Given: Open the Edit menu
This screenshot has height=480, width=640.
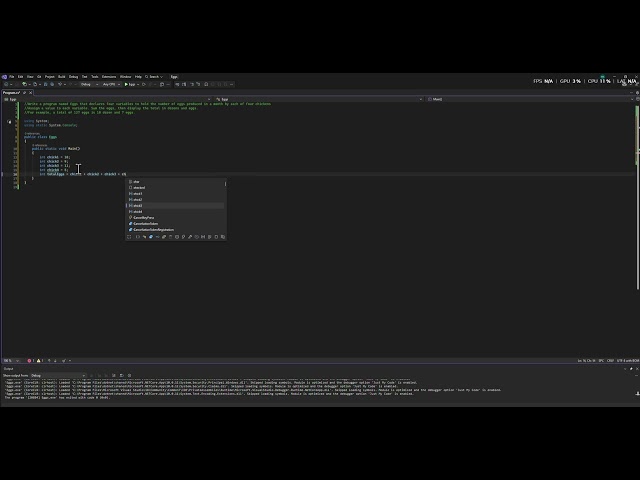Looking at the screenshot, I should point(20,77).
